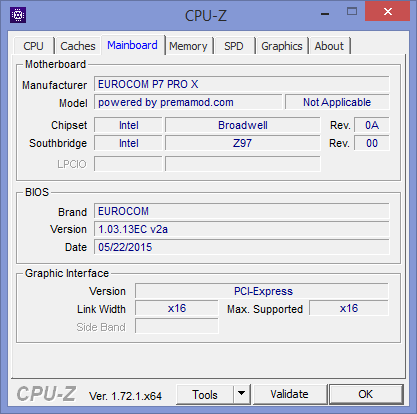This screenshot has height=414, width=417.
Task: Click the OK button
Action: coord(366,394)
